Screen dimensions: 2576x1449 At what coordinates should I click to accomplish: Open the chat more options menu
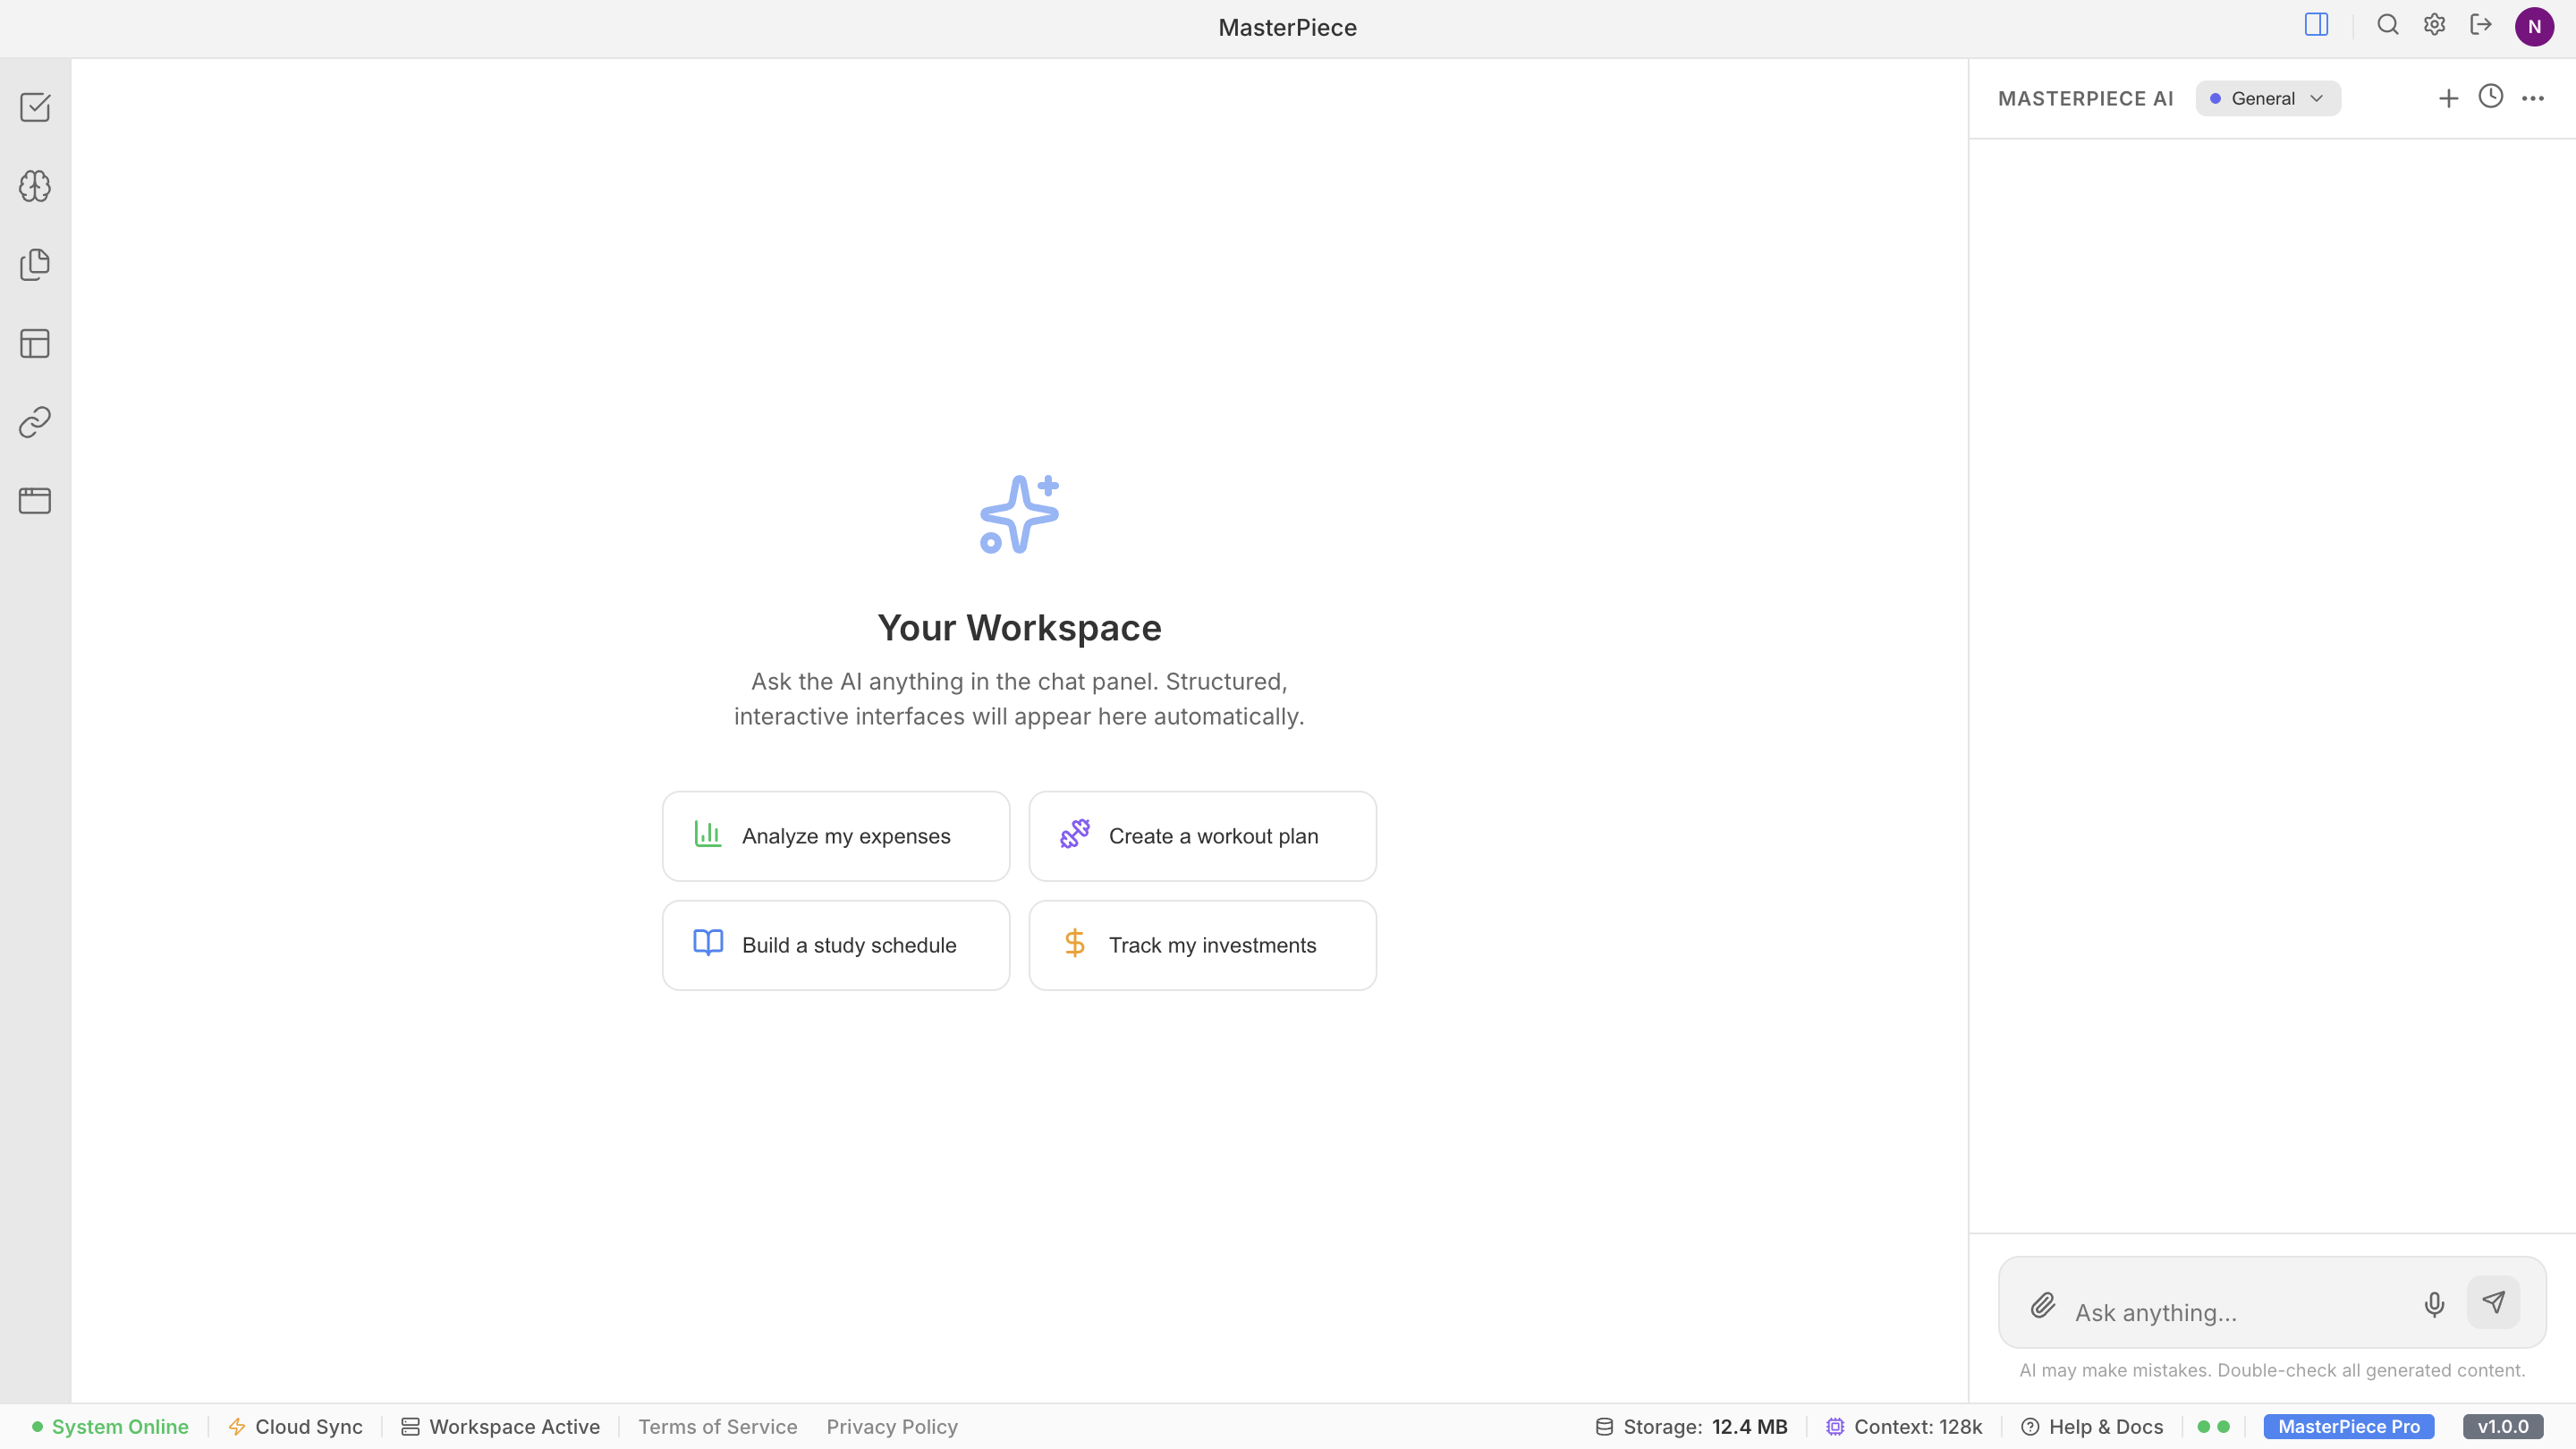click(2532, 98)
